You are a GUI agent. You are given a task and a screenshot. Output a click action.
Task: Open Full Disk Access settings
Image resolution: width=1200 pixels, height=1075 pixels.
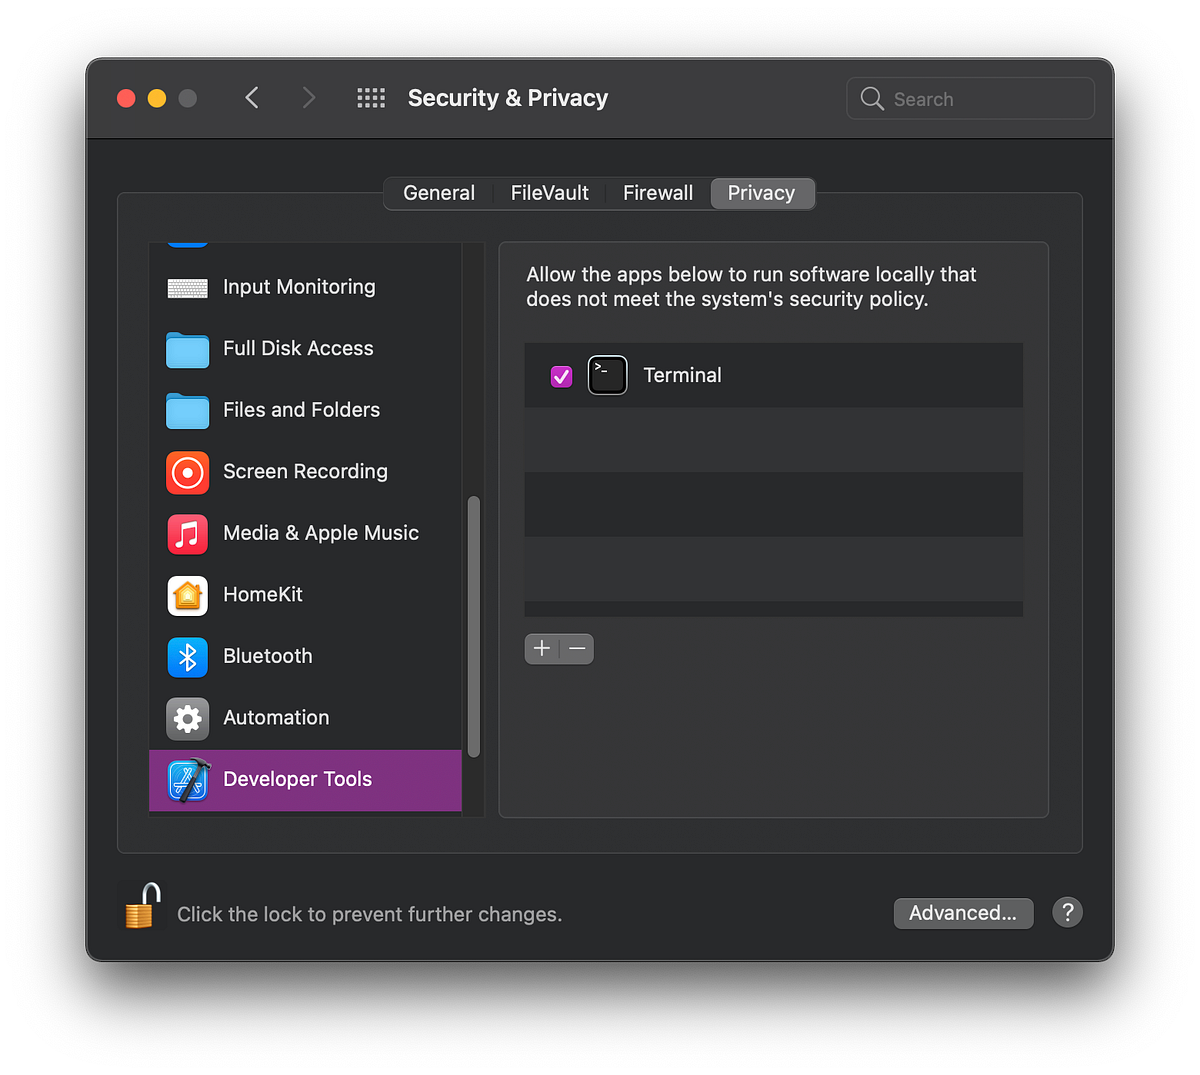tap(187, 349)
